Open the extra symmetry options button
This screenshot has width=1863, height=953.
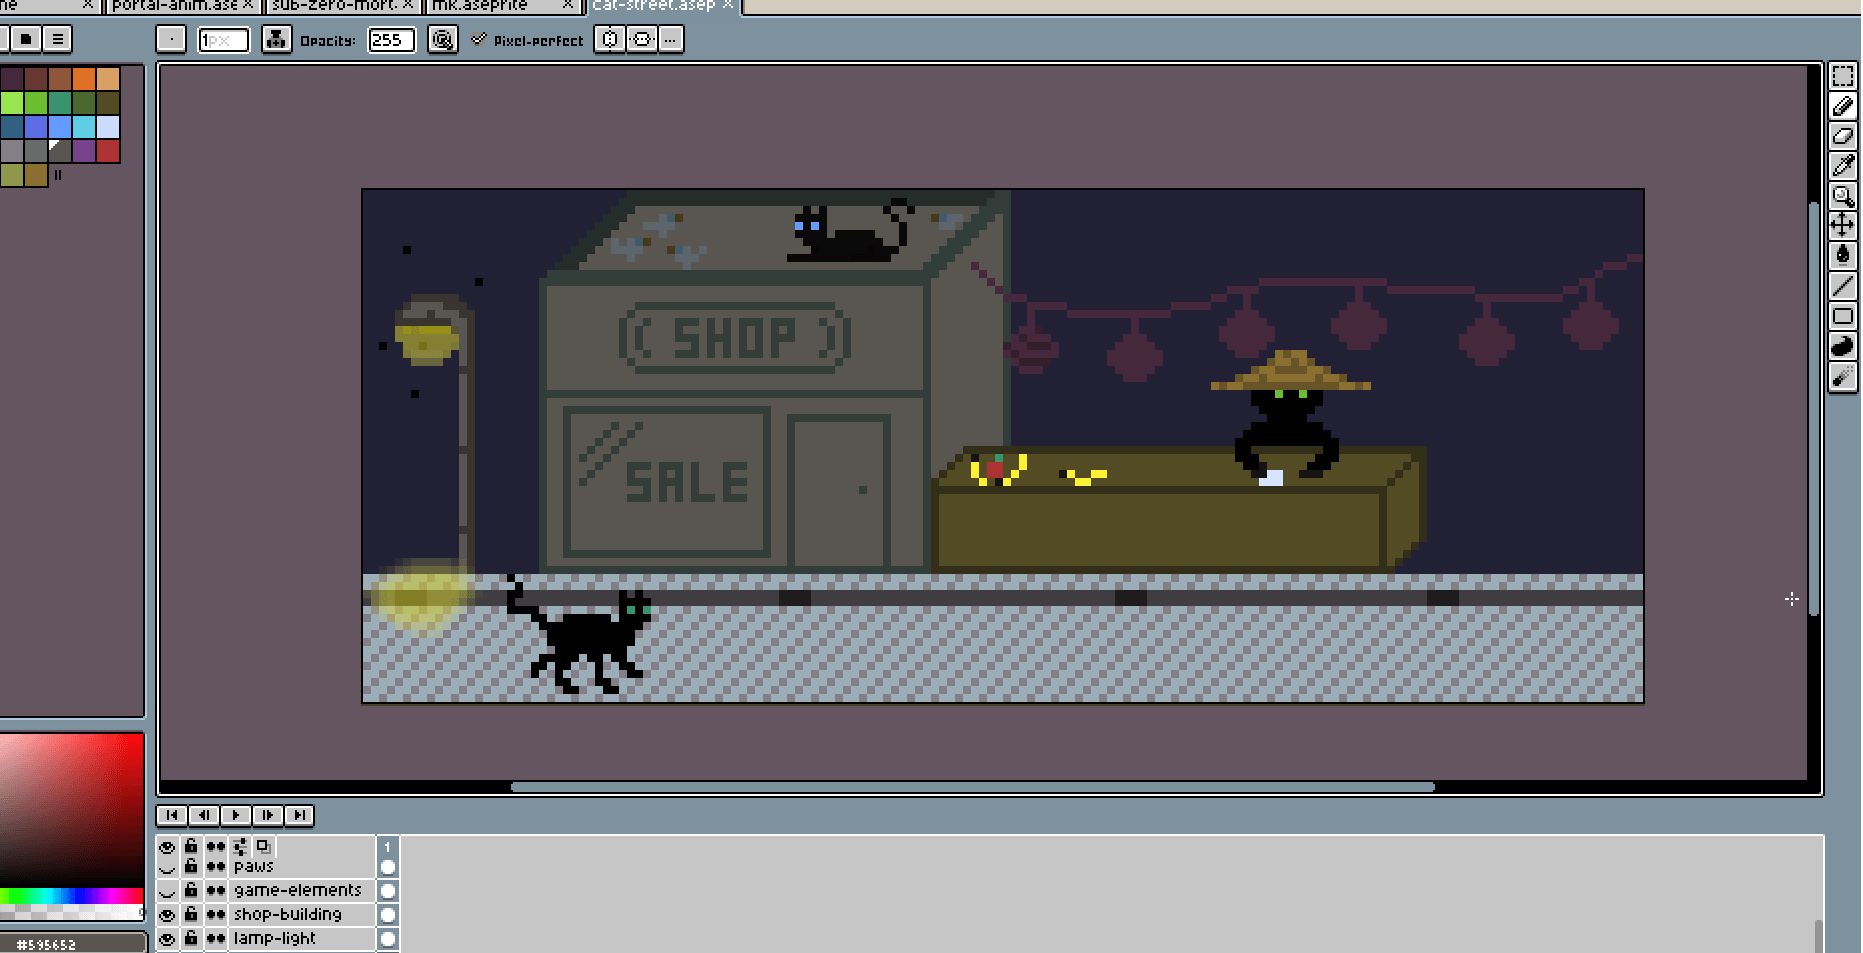[x=671, y=40]
